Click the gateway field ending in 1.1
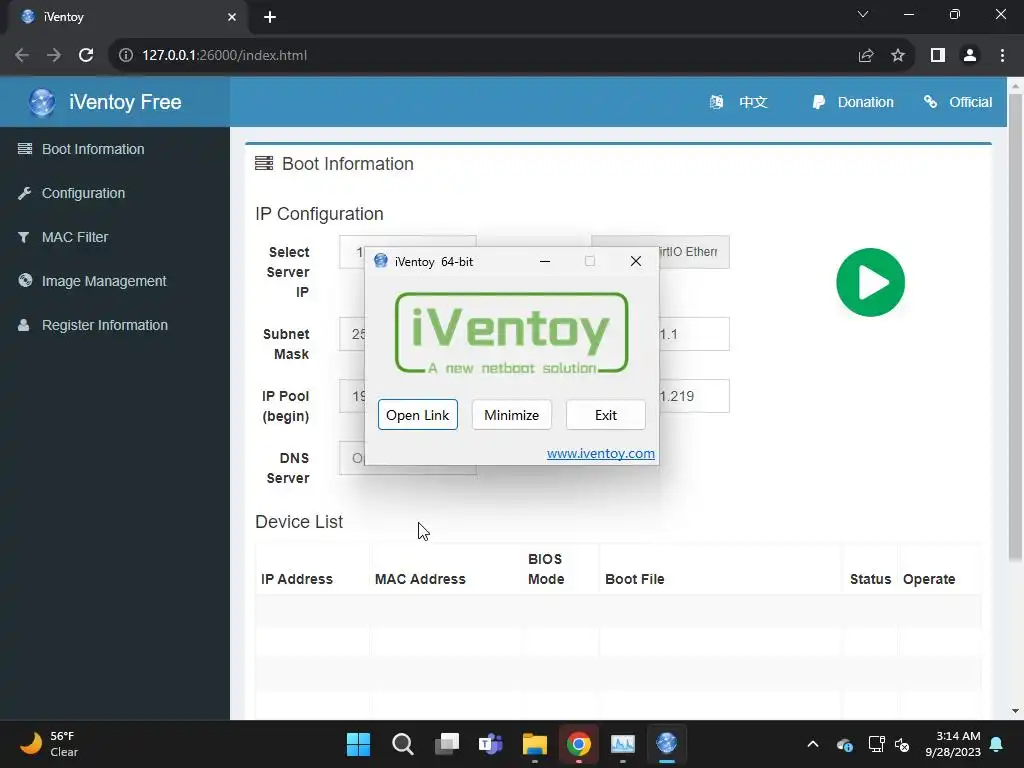 pyautogui.click(x=694, y=334)
